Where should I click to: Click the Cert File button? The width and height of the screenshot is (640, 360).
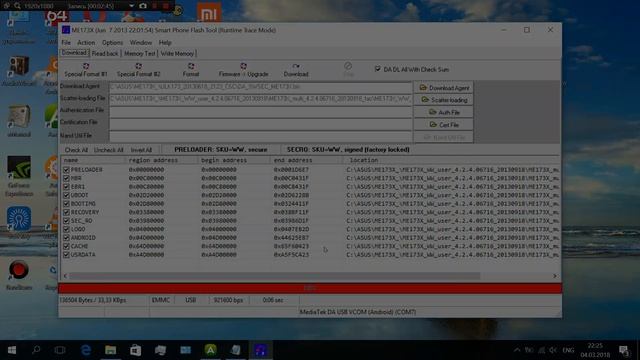point(444,124)
